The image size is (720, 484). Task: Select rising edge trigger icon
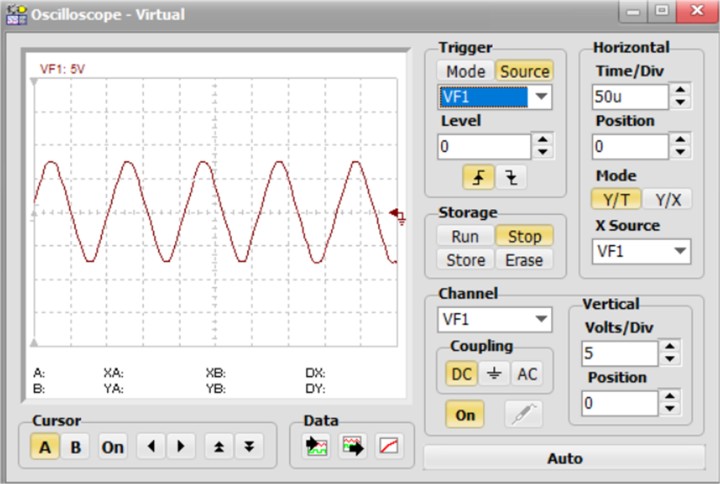click(478, 177)
